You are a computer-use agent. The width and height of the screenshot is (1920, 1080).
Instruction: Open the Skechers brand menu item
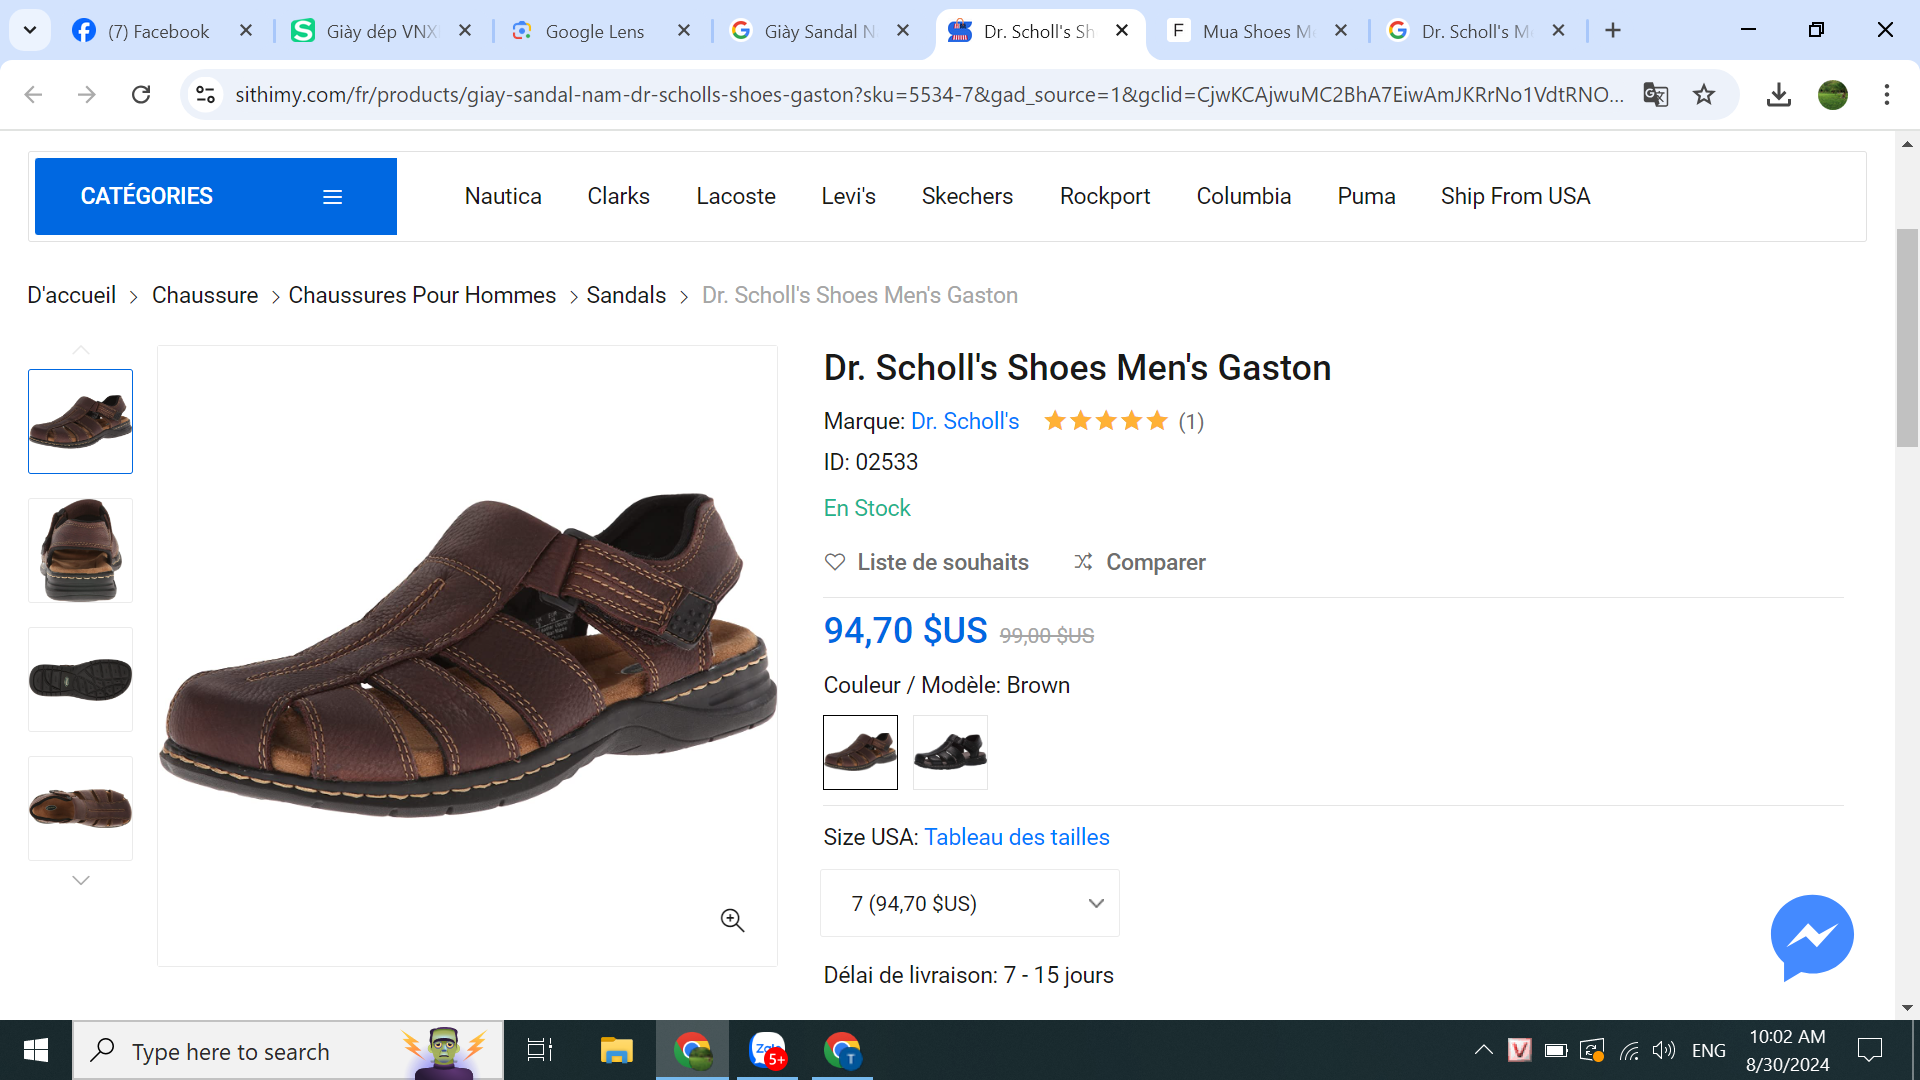coord(967,196)
